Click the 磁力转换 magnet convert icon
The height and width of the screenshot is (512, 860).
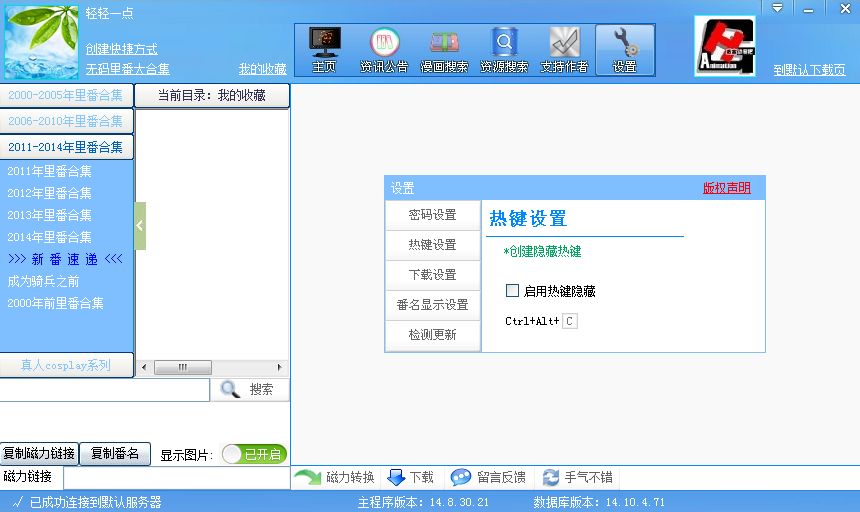(308, 478)
